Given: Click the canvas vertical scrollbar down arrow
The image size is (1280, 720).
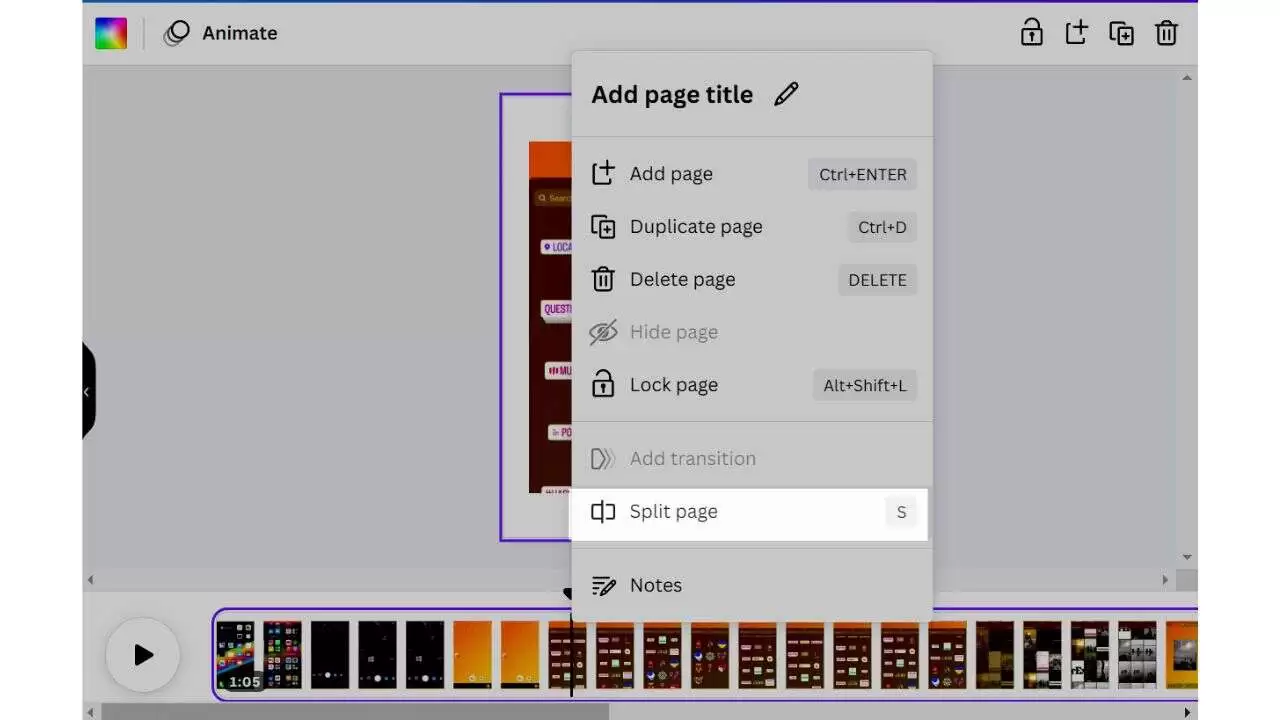Looking at the screenshot, I should (1186, 557).
